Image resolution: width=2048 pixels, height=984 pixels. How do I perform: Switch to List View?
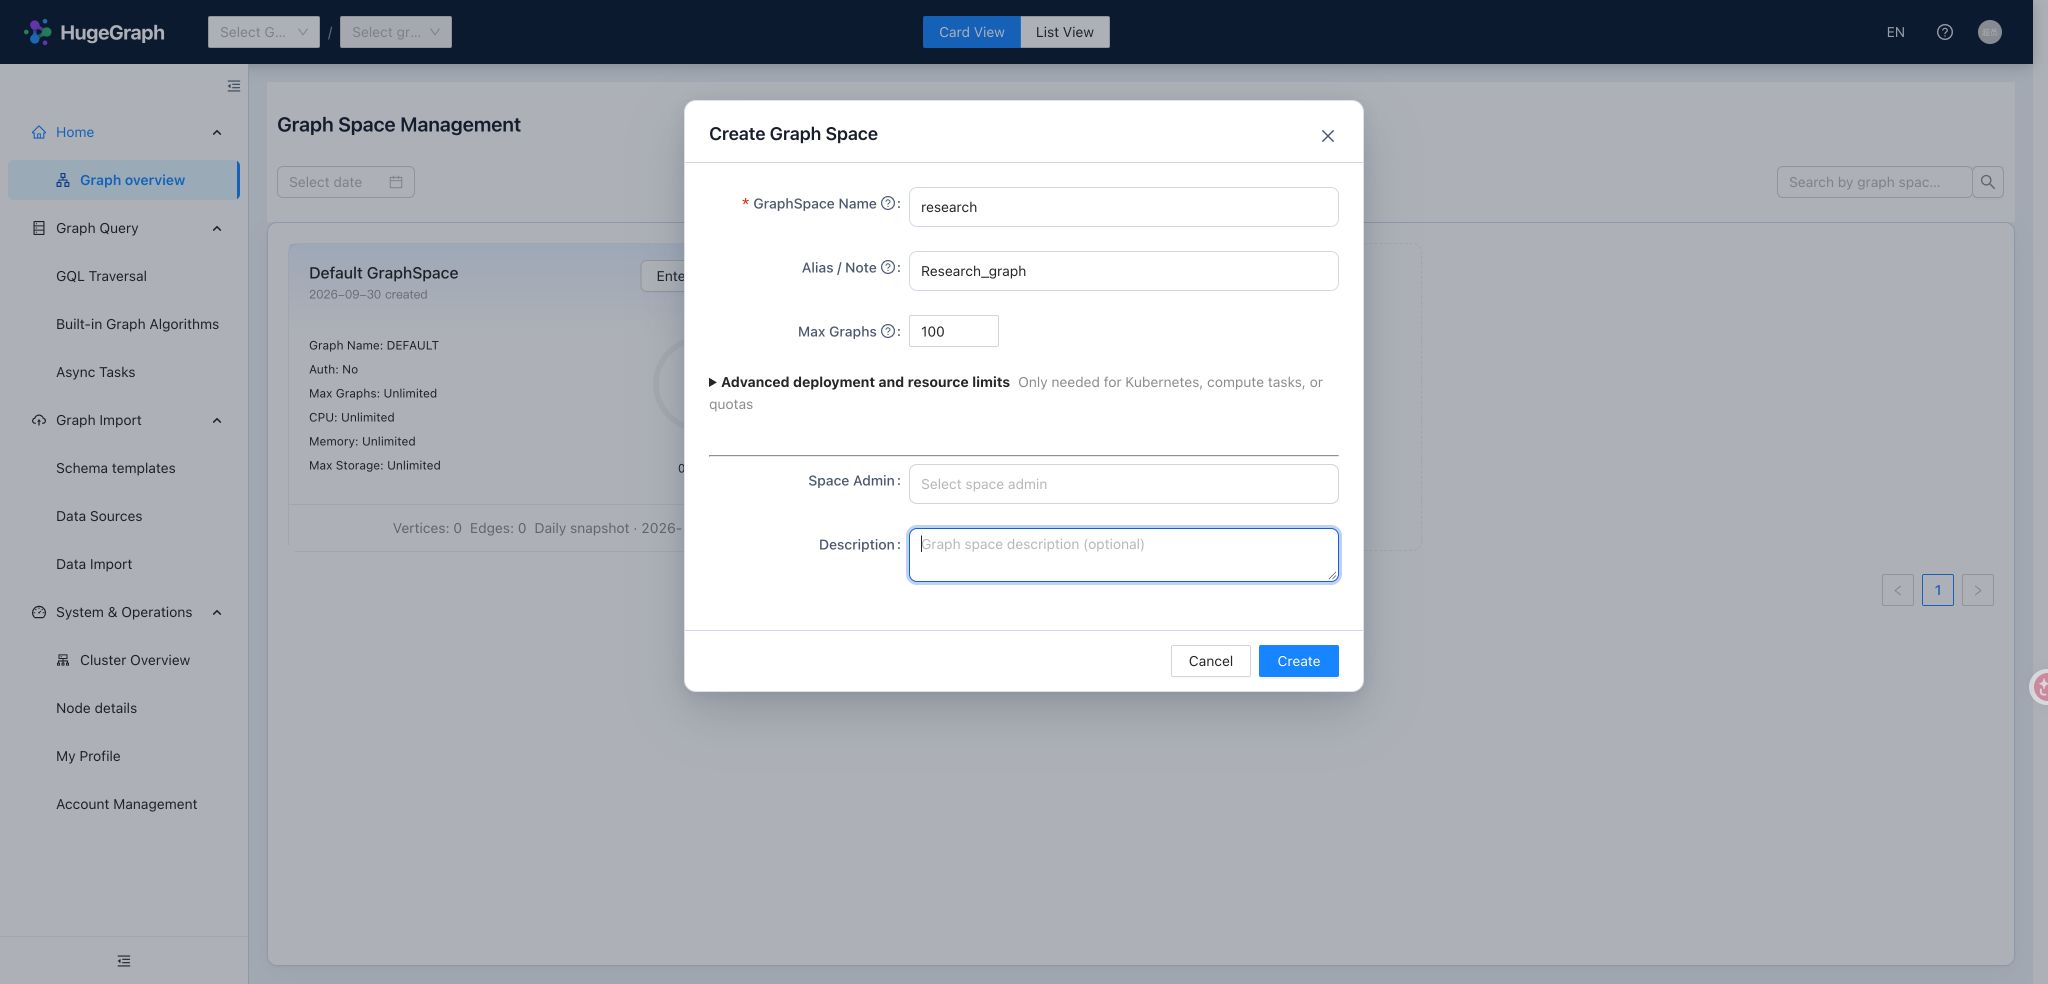click(1065, 32)
